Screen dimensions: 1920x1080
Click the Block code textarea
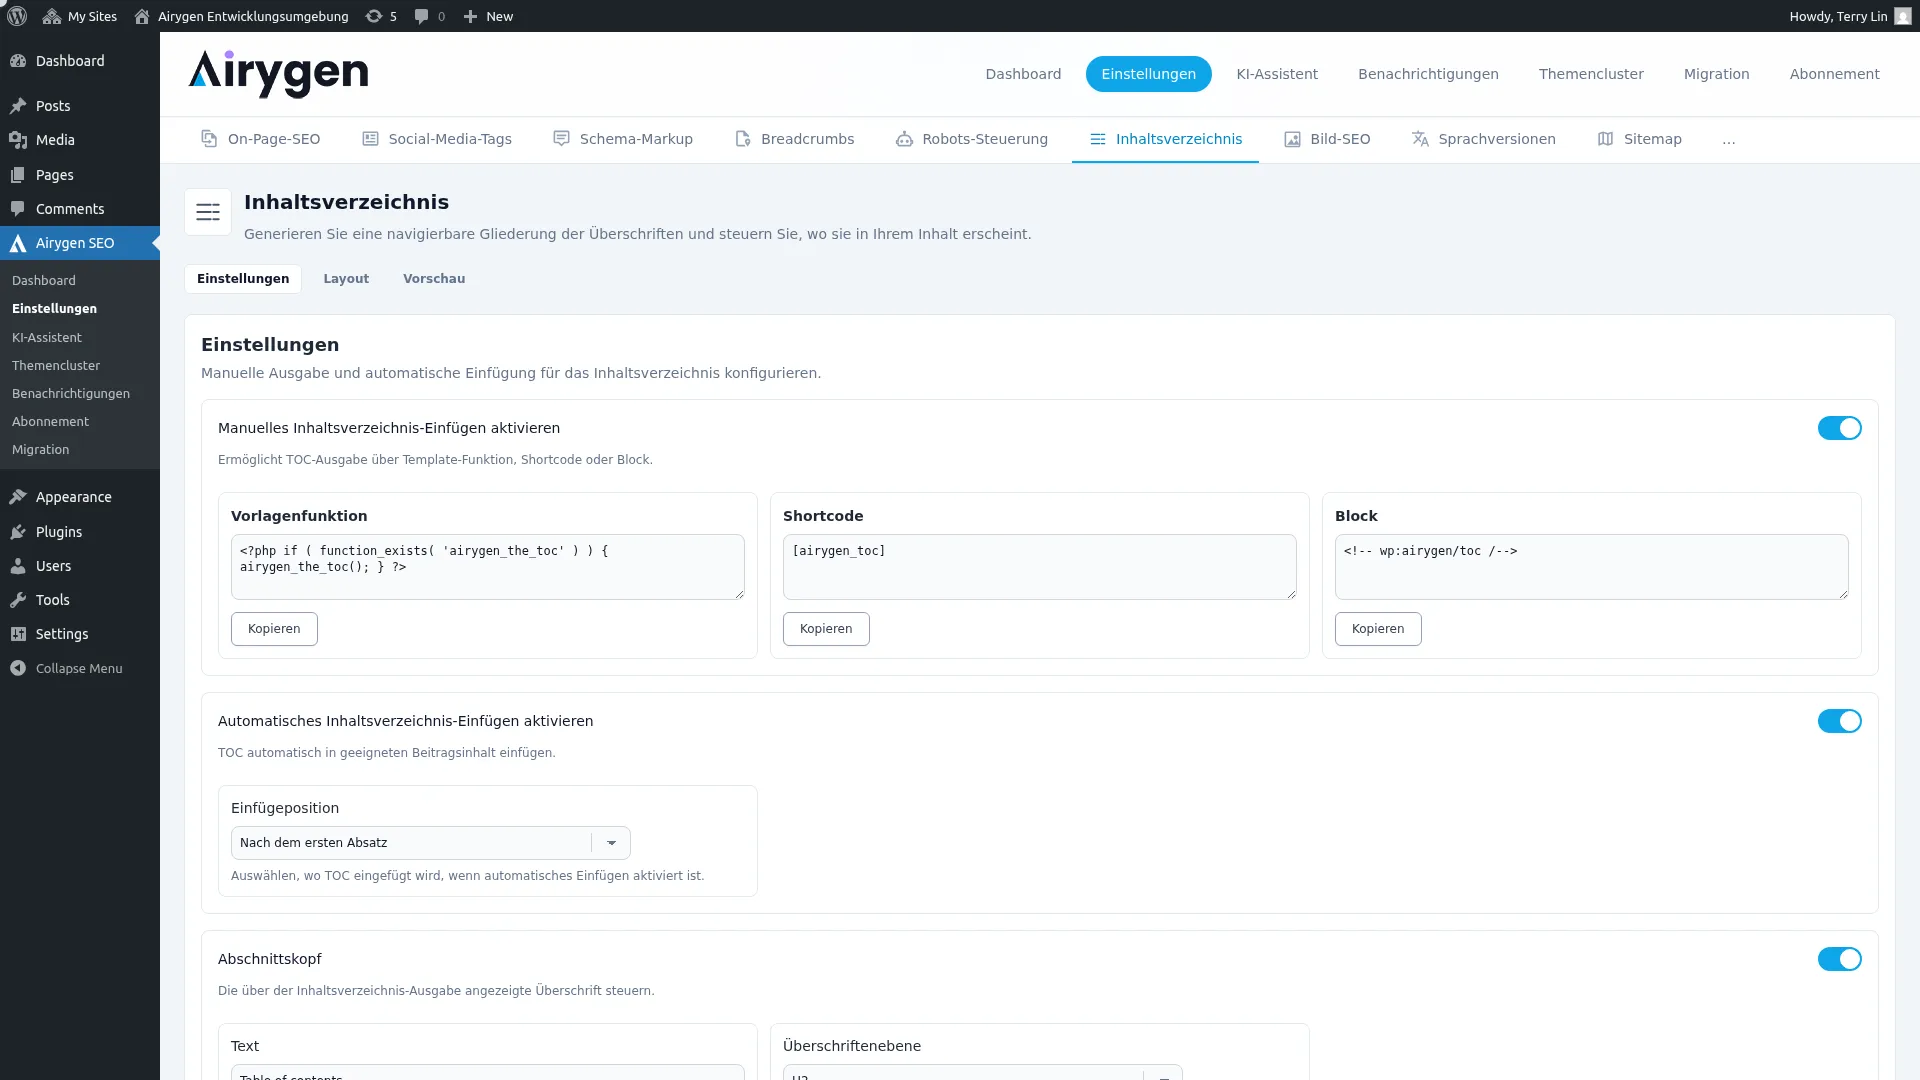click(1592, 567)
